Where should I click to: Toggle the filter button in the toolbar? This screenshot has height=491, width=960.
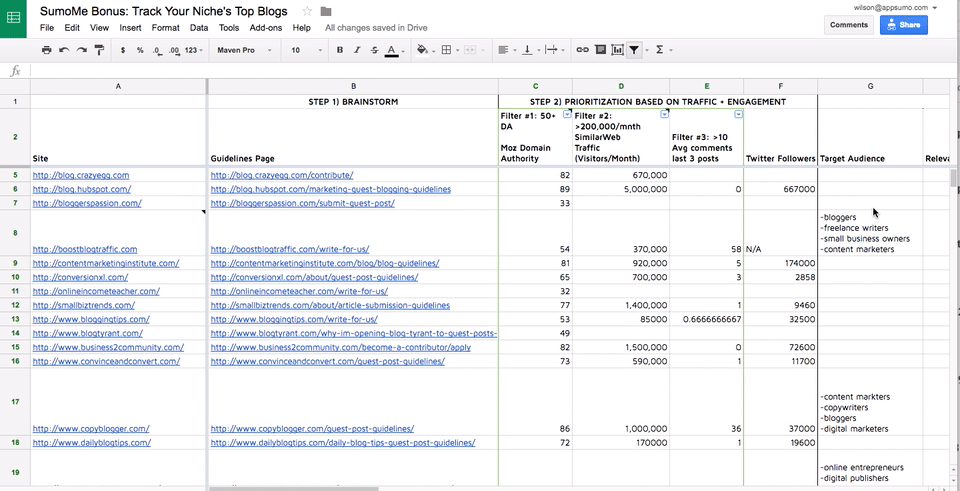pyautogui.click(x=634, y=50)
